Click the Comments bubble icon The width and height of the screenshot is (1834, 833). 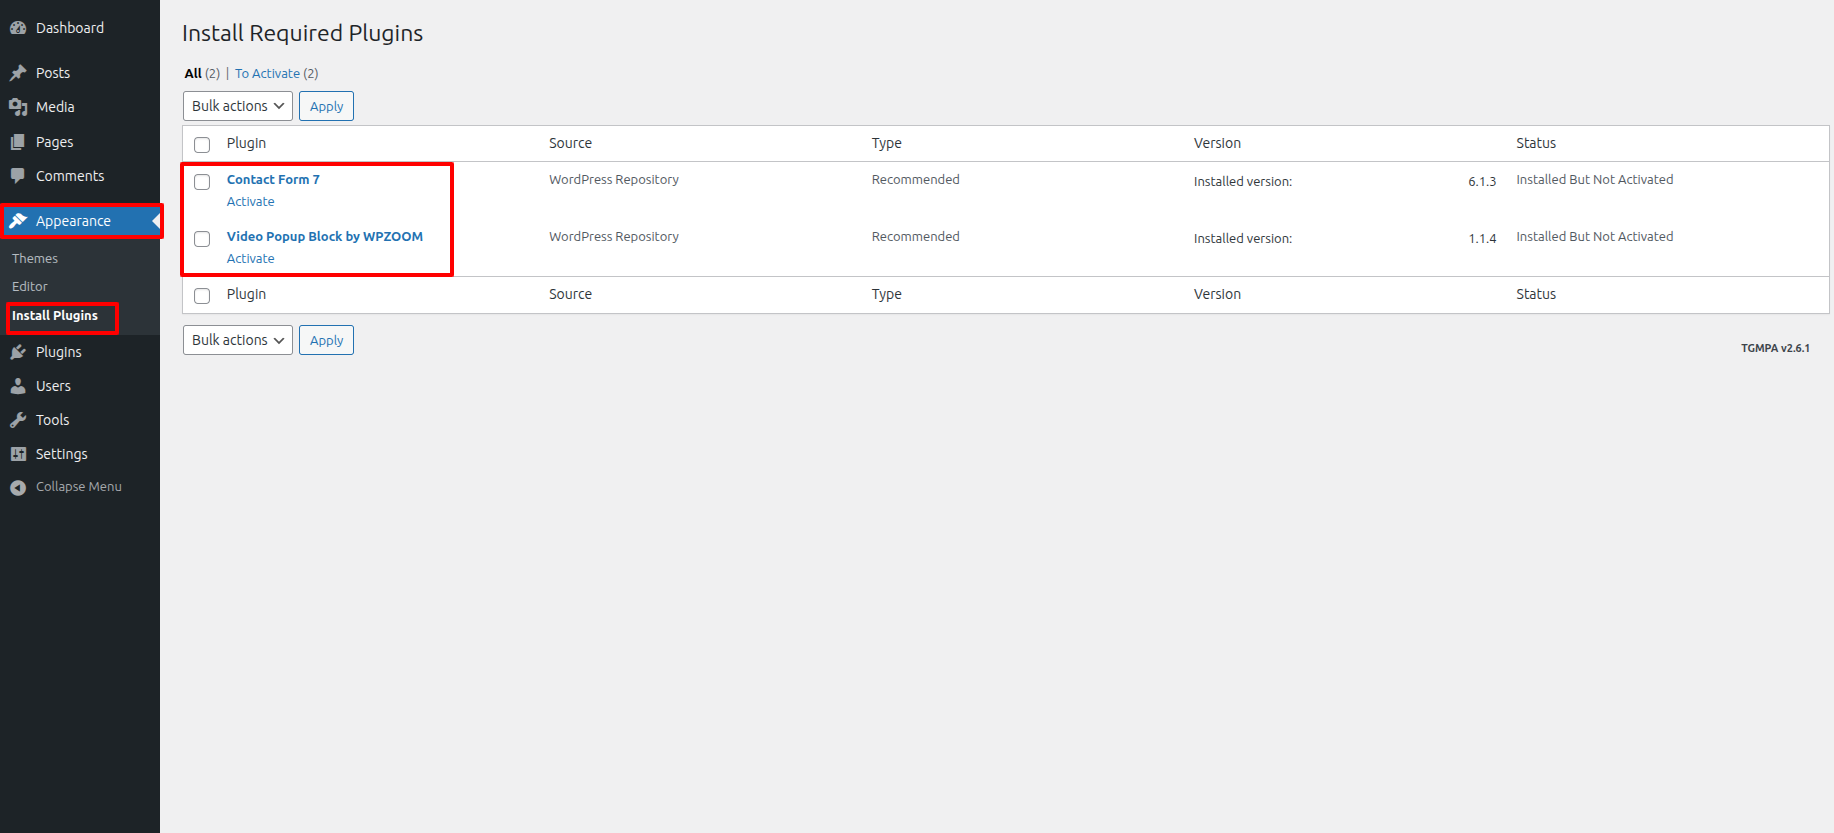[x=18, y=176]
